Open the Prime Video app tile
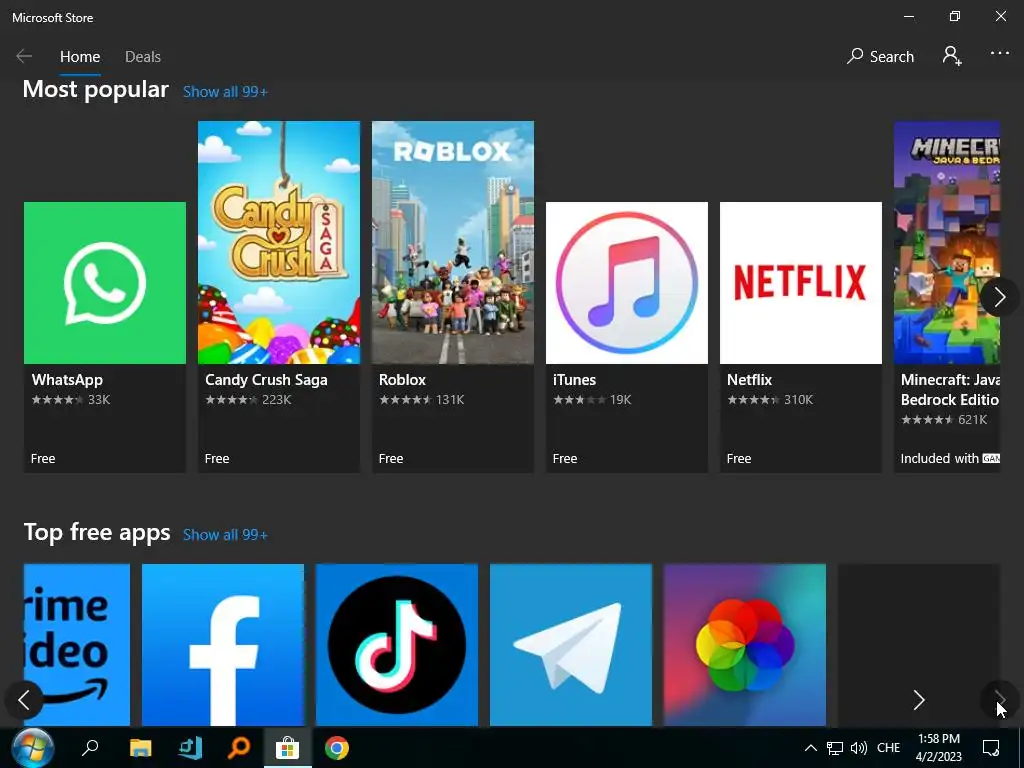Viewport: 1024px width, 768px height. pos(77,645)
